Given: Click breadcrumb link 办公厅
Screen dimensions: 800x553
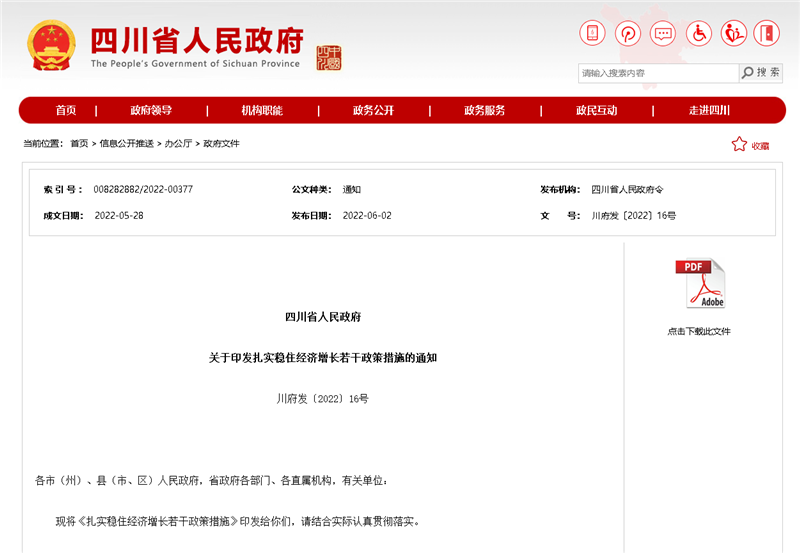Looking at the screenshot, I should (x=178, y=143).
